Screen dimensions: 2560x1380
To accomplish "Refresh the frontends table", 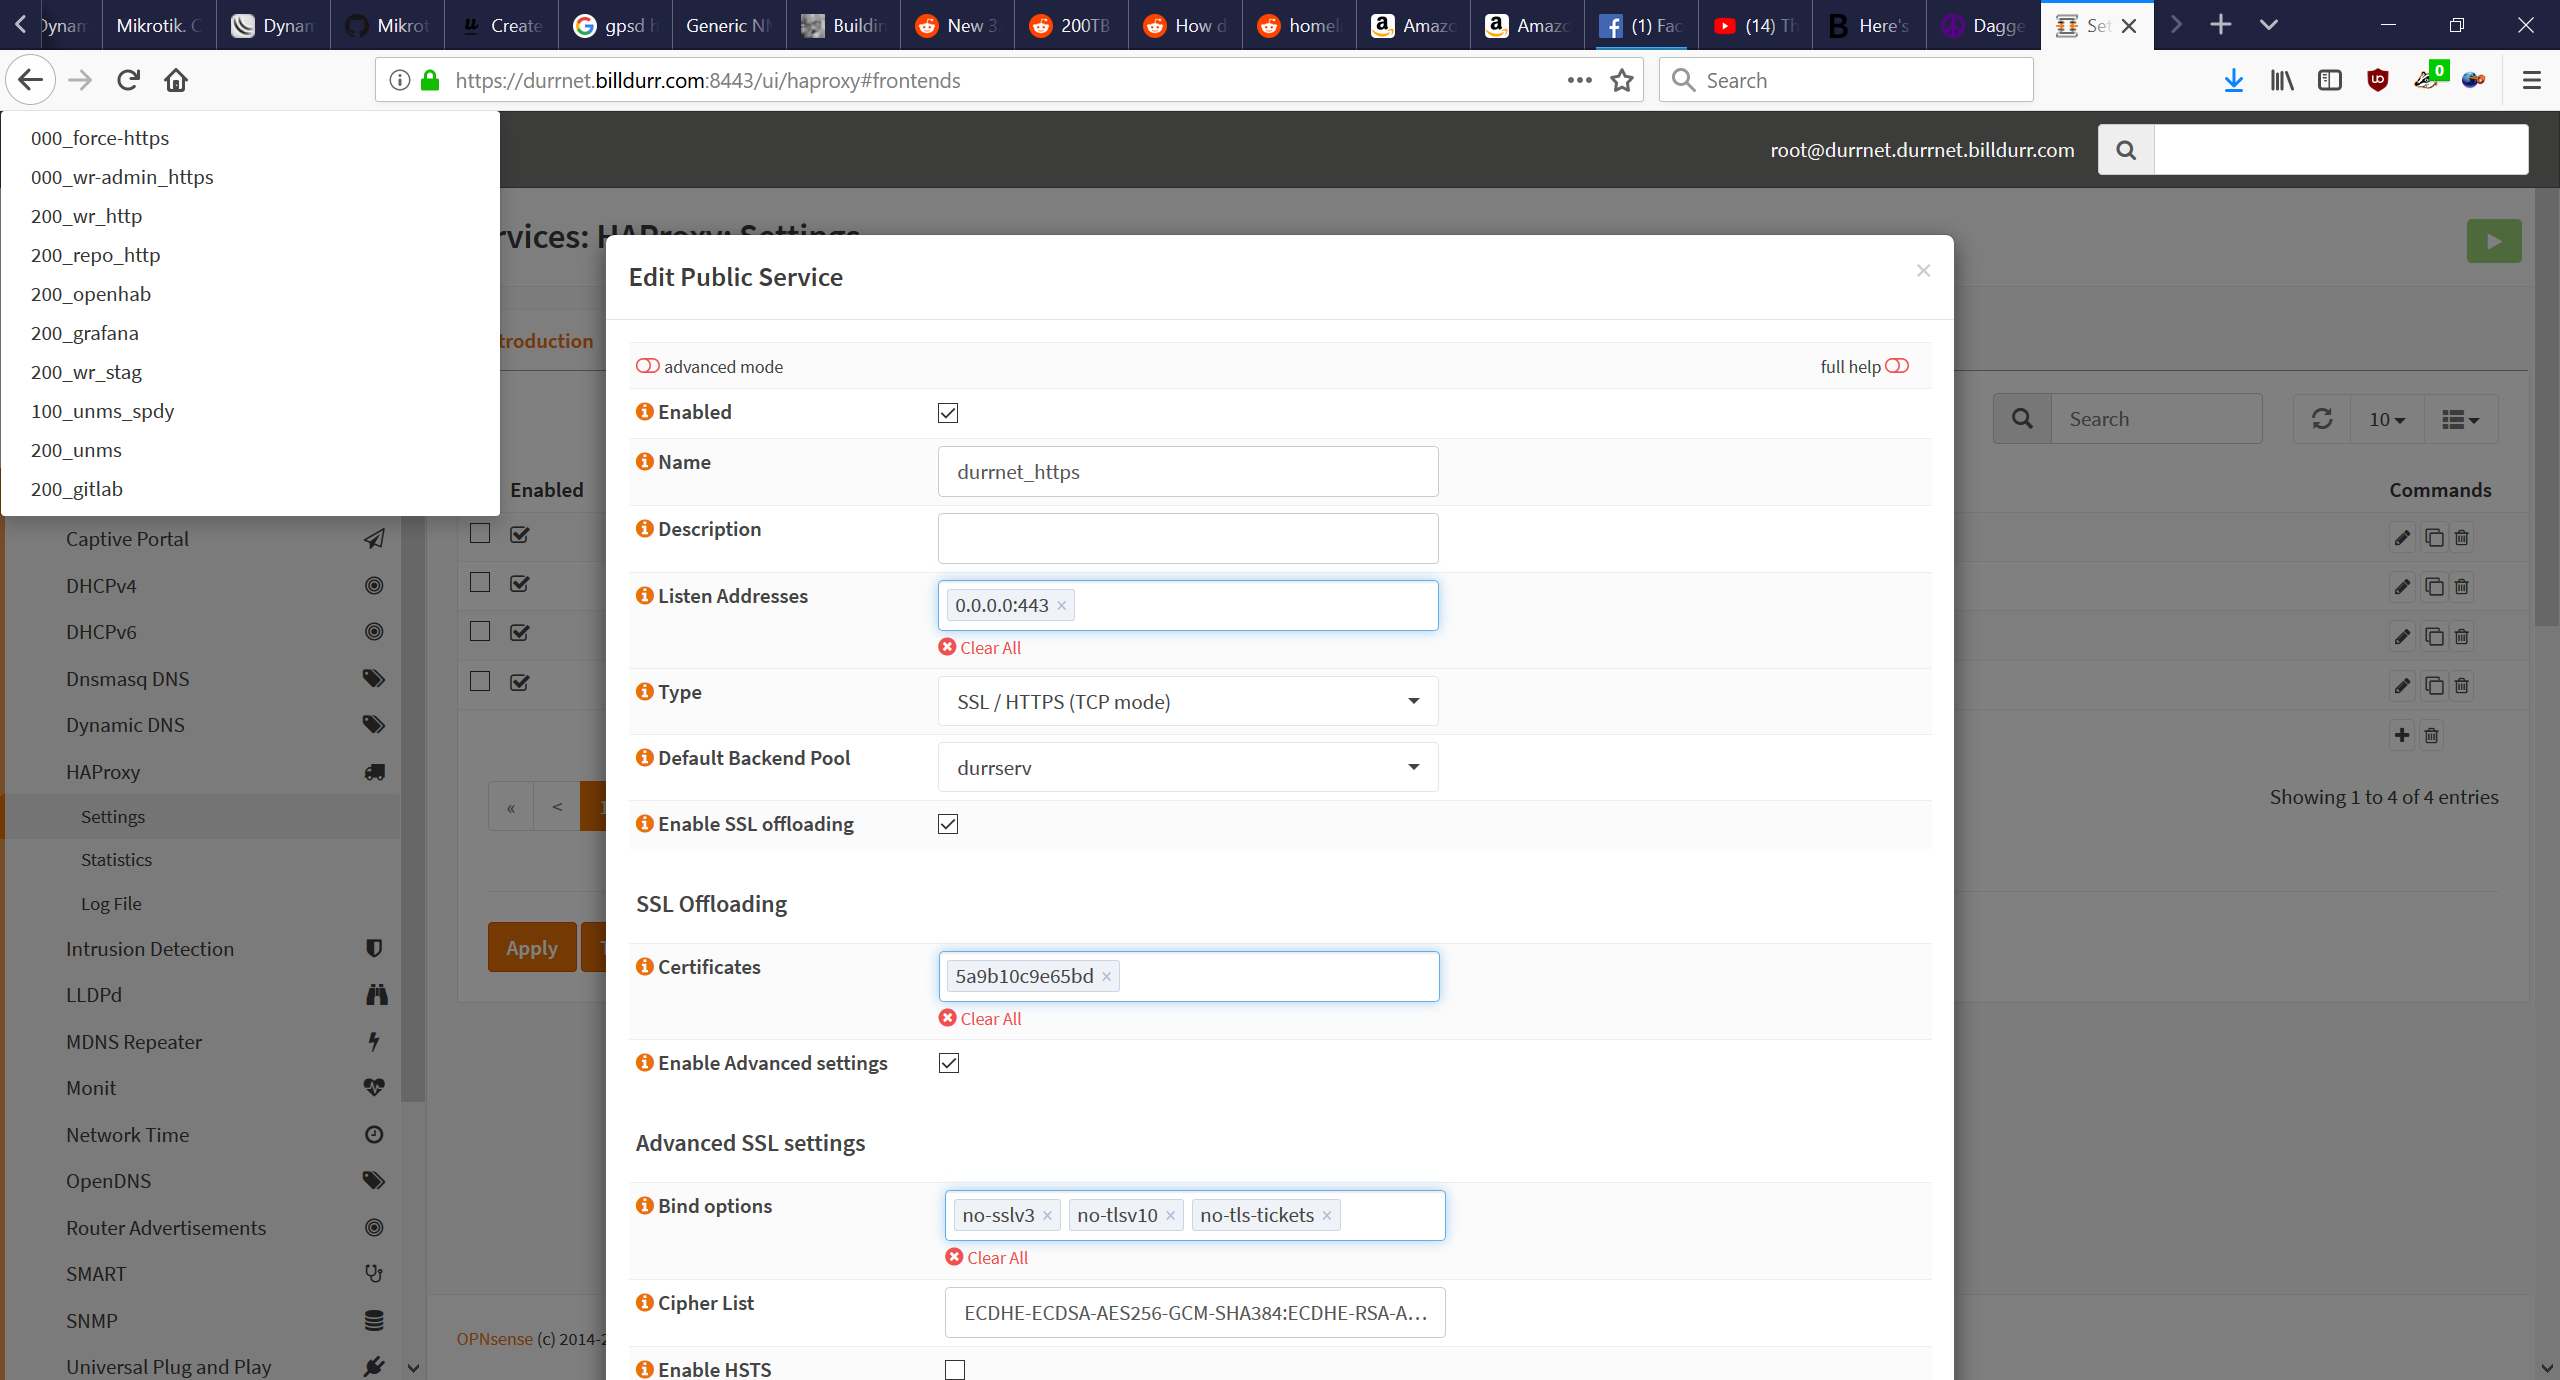I will (x=2321, y=418).
